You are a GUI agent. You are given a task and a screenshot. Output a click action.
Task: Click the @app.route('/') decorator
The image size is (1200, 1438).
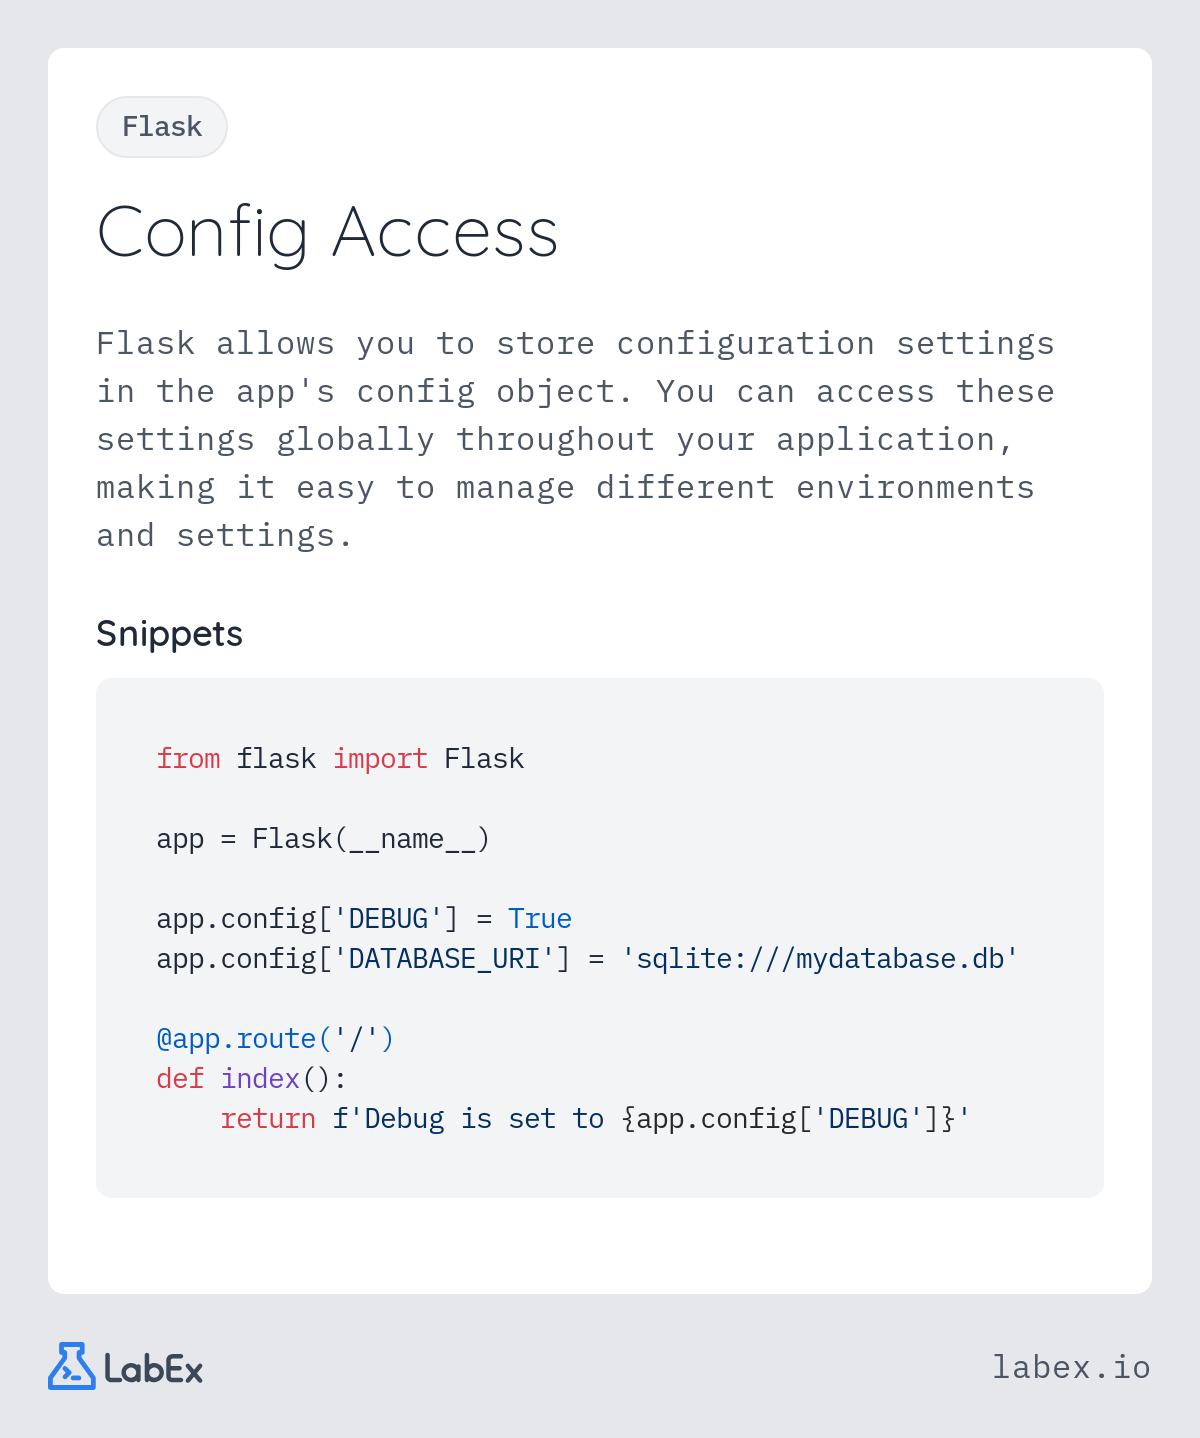coord(275,1039)
